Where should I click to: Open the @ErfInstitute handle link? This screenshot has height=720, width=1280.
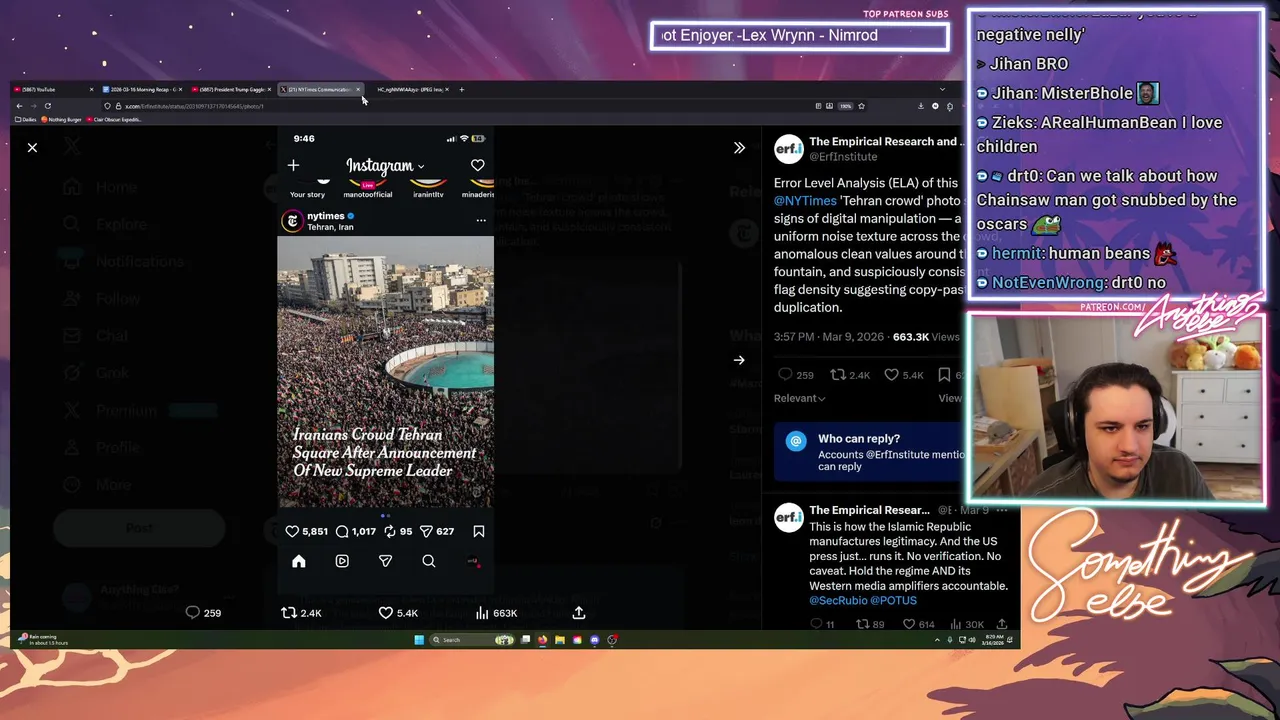[843, 157]
